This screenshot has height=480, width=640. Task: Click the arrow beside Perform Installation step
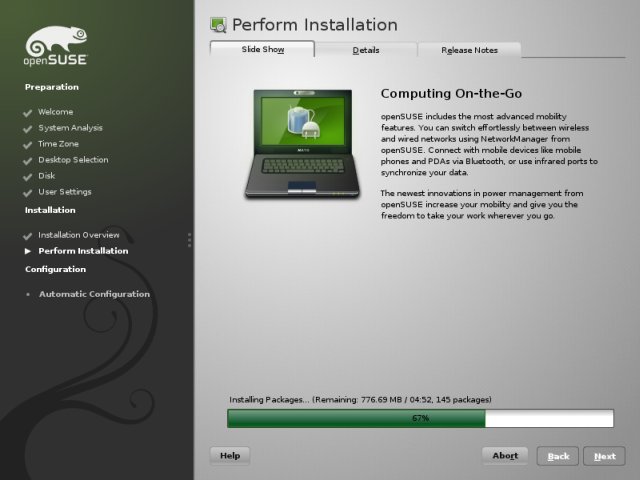point(28,251)
